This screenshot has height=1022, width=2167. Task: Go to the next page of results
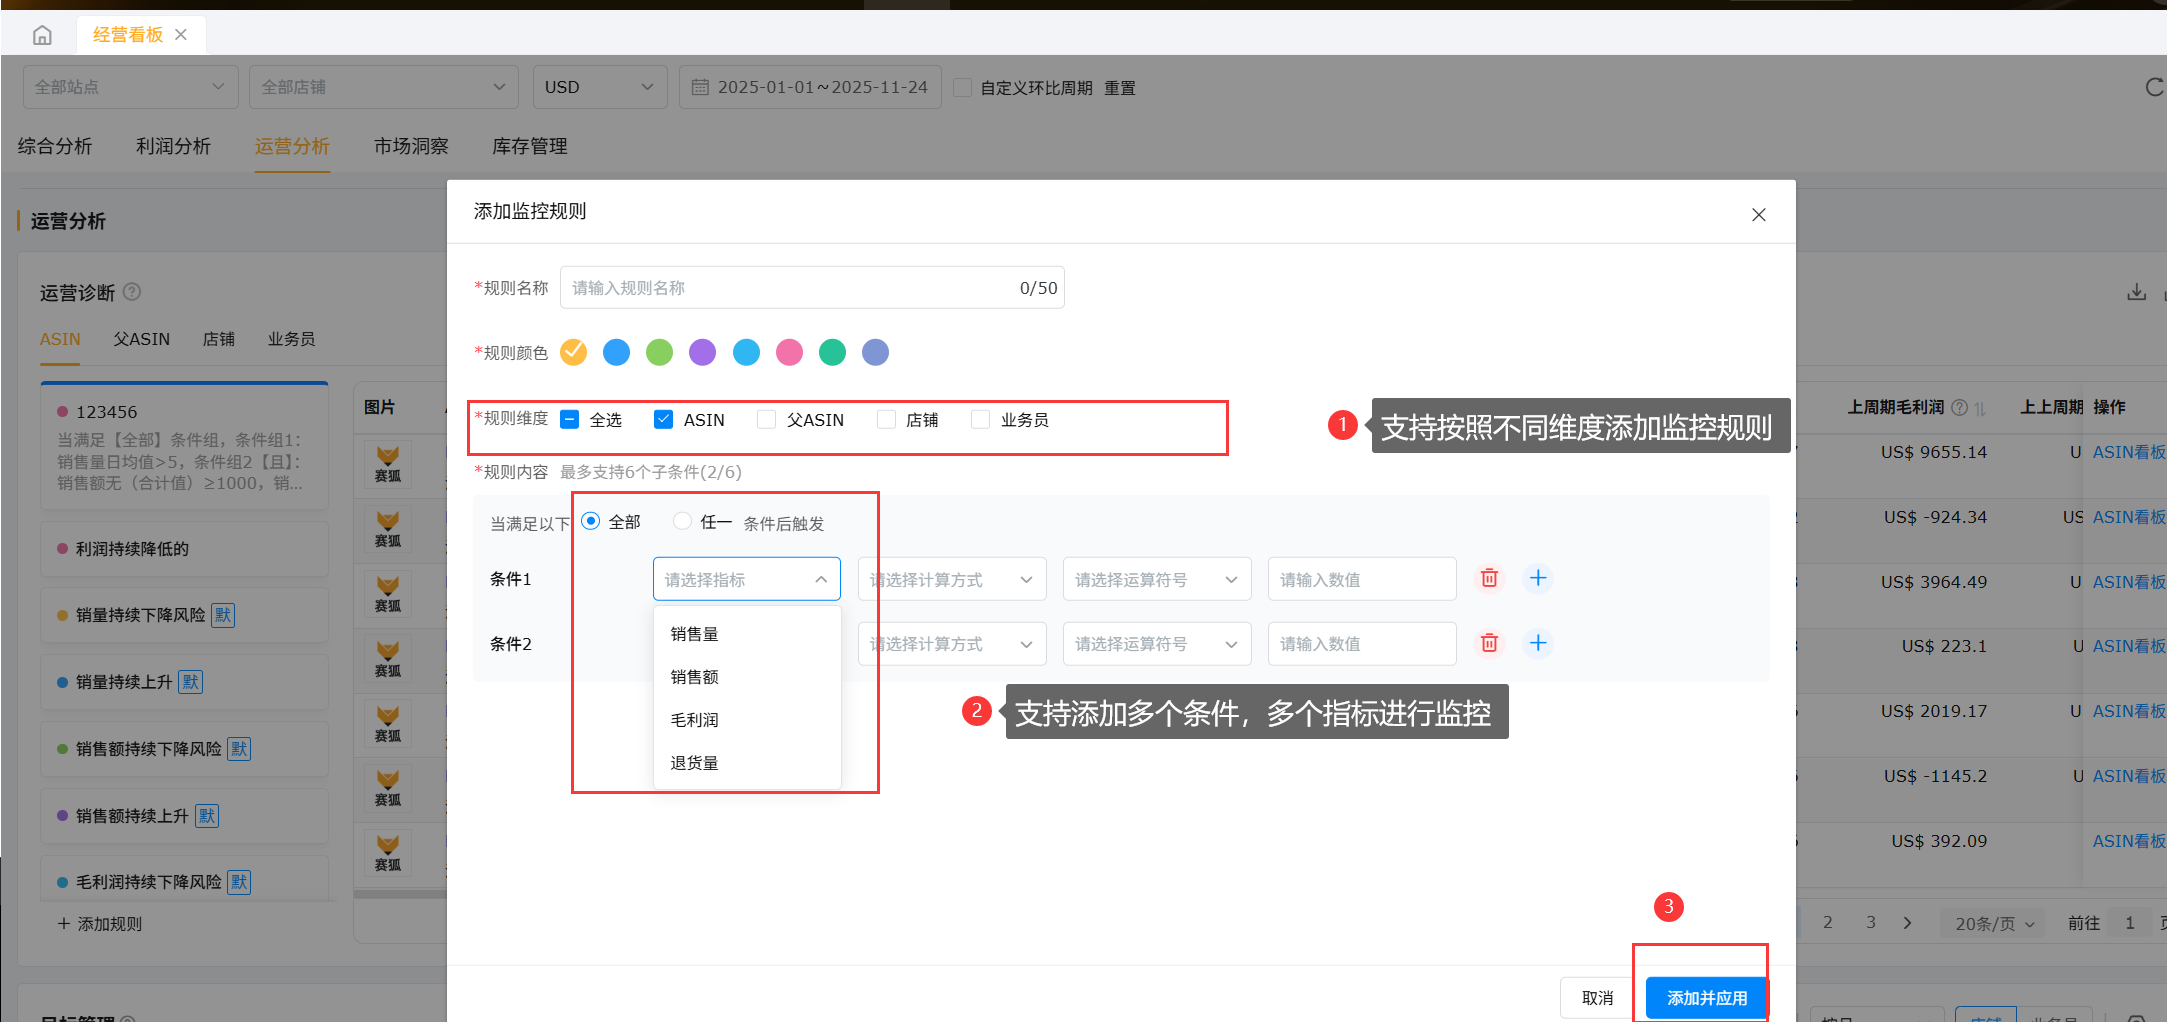click(1907, 923)
